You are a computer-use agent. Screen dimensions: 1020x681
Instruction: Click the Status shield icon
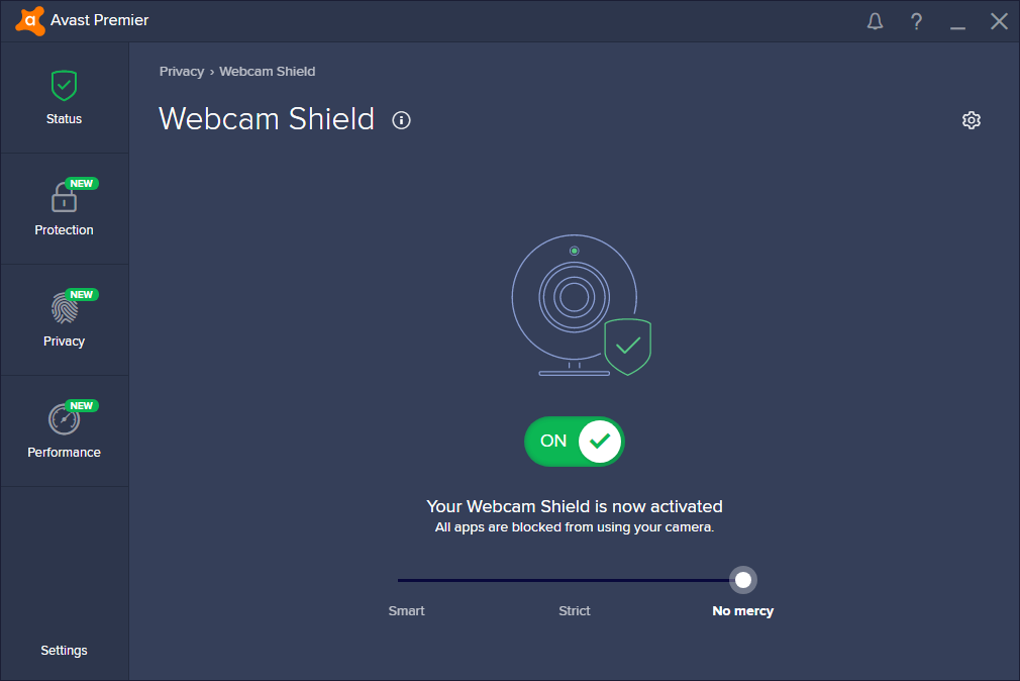coord(64,86)
